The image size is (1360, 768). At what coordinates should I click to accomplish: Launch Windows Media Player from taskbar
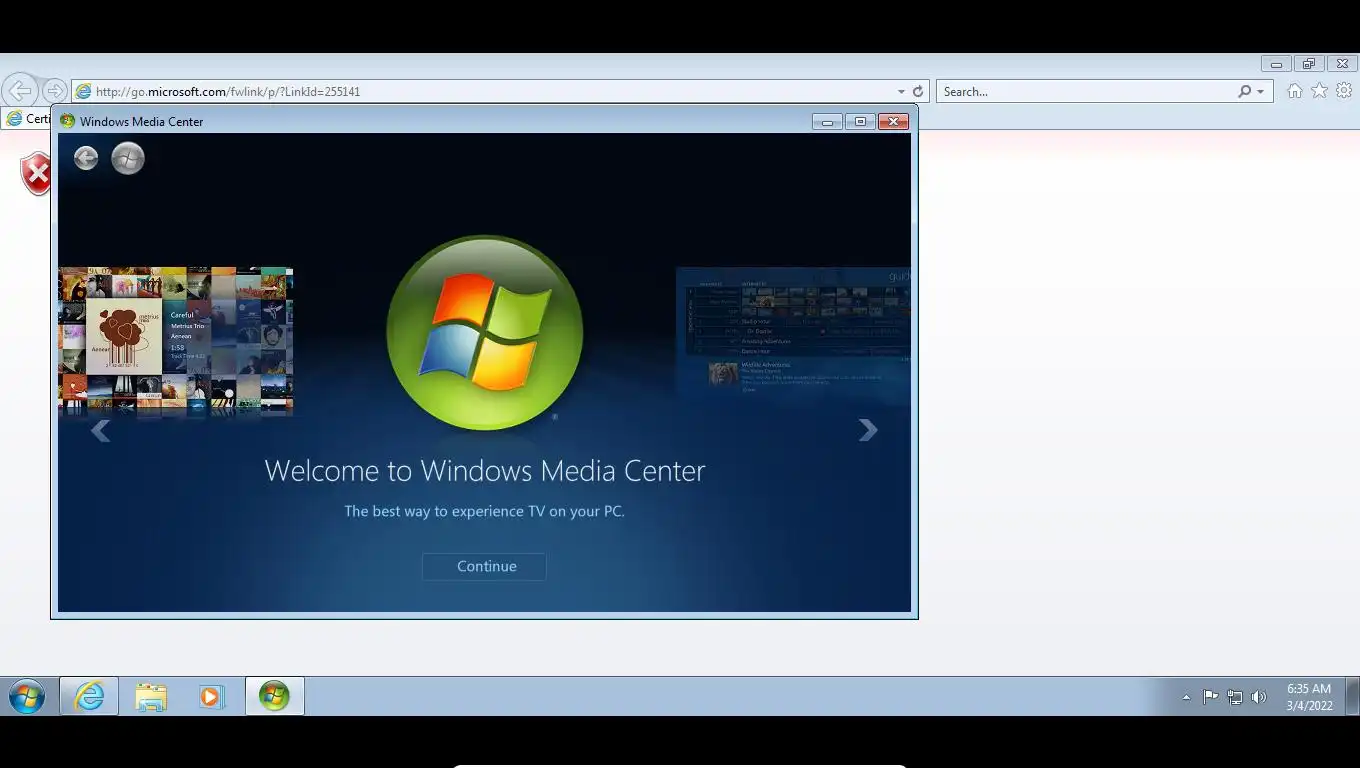point(211,696)
